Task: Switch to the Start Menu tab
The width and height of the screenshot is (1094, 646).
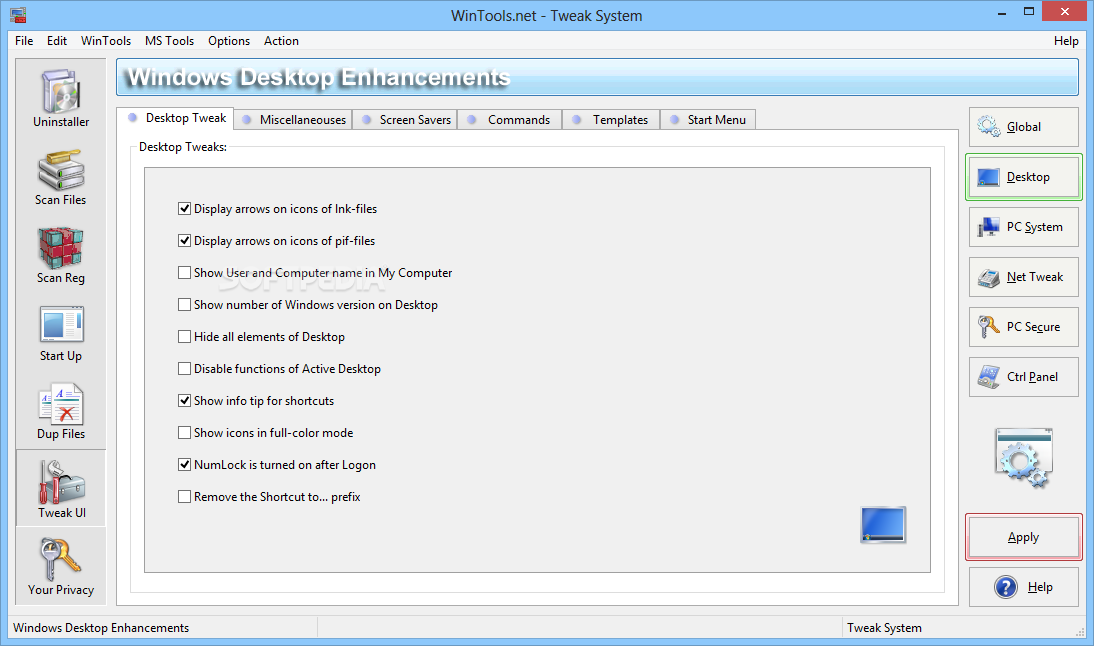Action: (x=707, y=120)
